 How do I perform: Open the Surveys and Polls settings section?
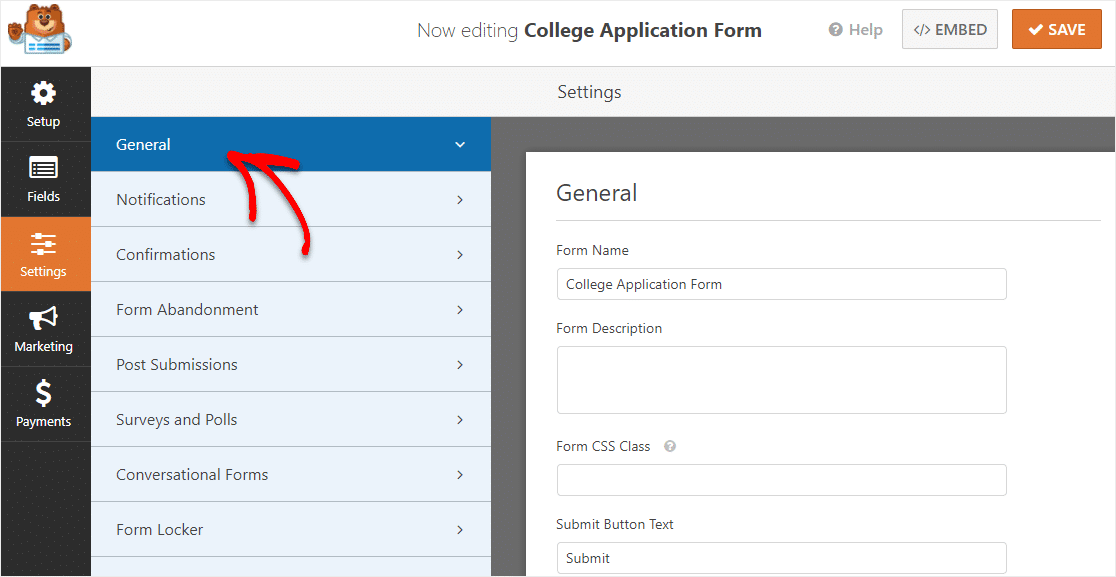click(x=291, y=420)
